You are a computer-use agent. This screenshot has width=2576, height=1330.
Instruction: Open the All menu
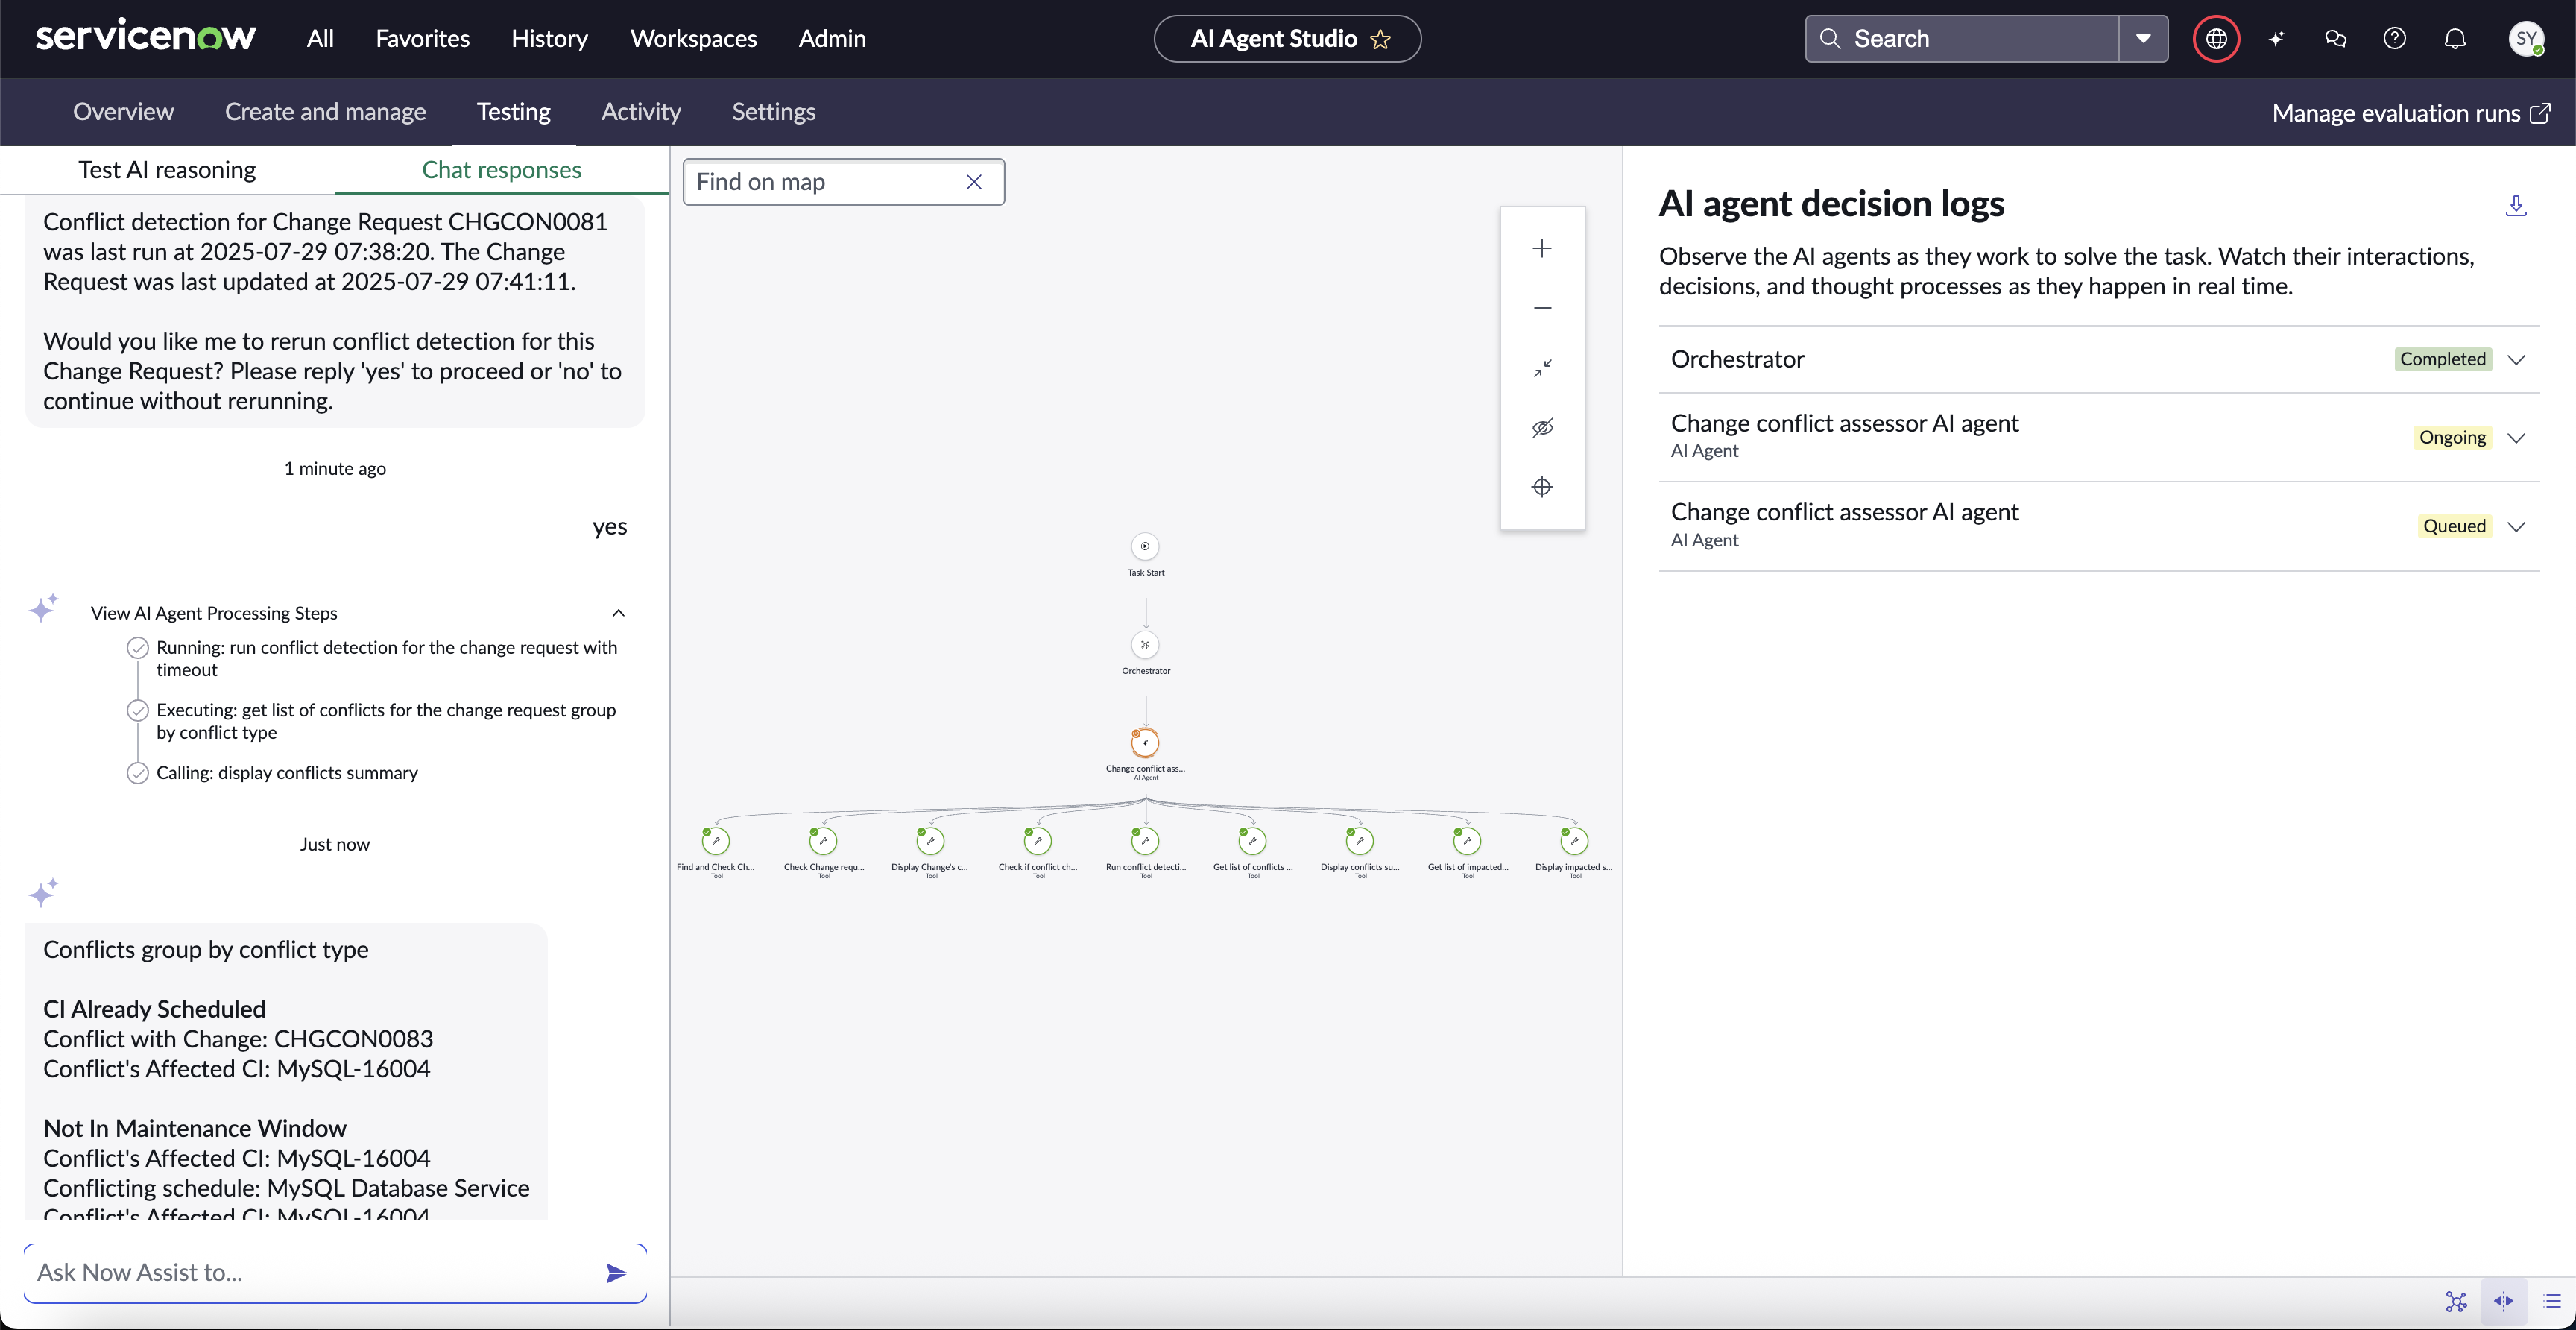click(x=320, y=38)
